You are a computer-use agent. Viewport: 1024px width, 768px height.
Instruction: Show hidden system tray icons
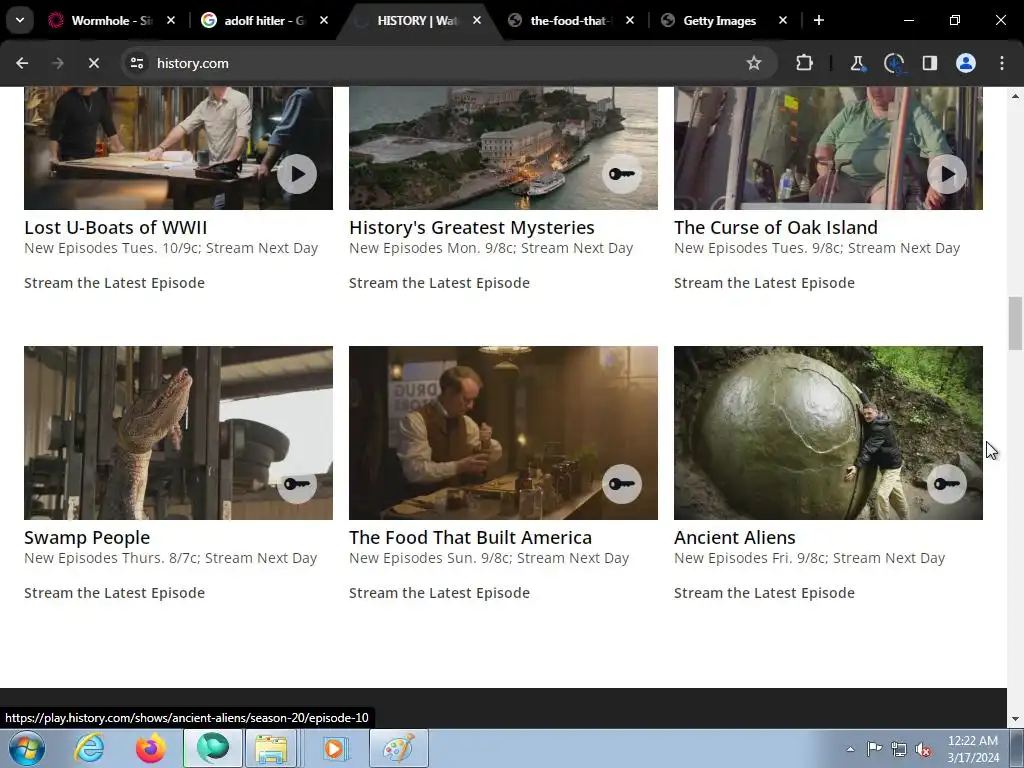click(850, 749)
